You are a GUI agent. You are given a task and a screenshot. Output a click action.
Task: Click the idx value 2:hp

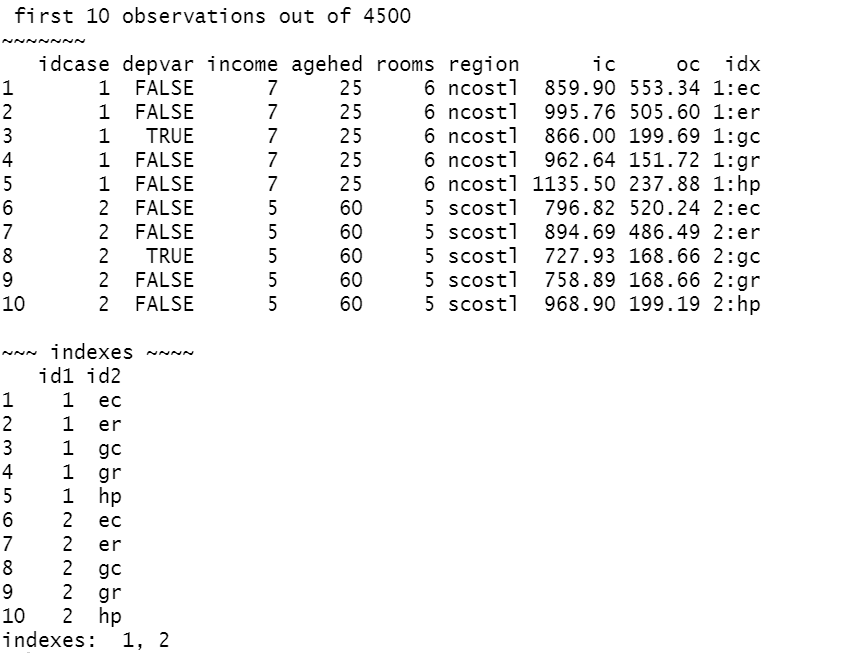coord(737,304)
